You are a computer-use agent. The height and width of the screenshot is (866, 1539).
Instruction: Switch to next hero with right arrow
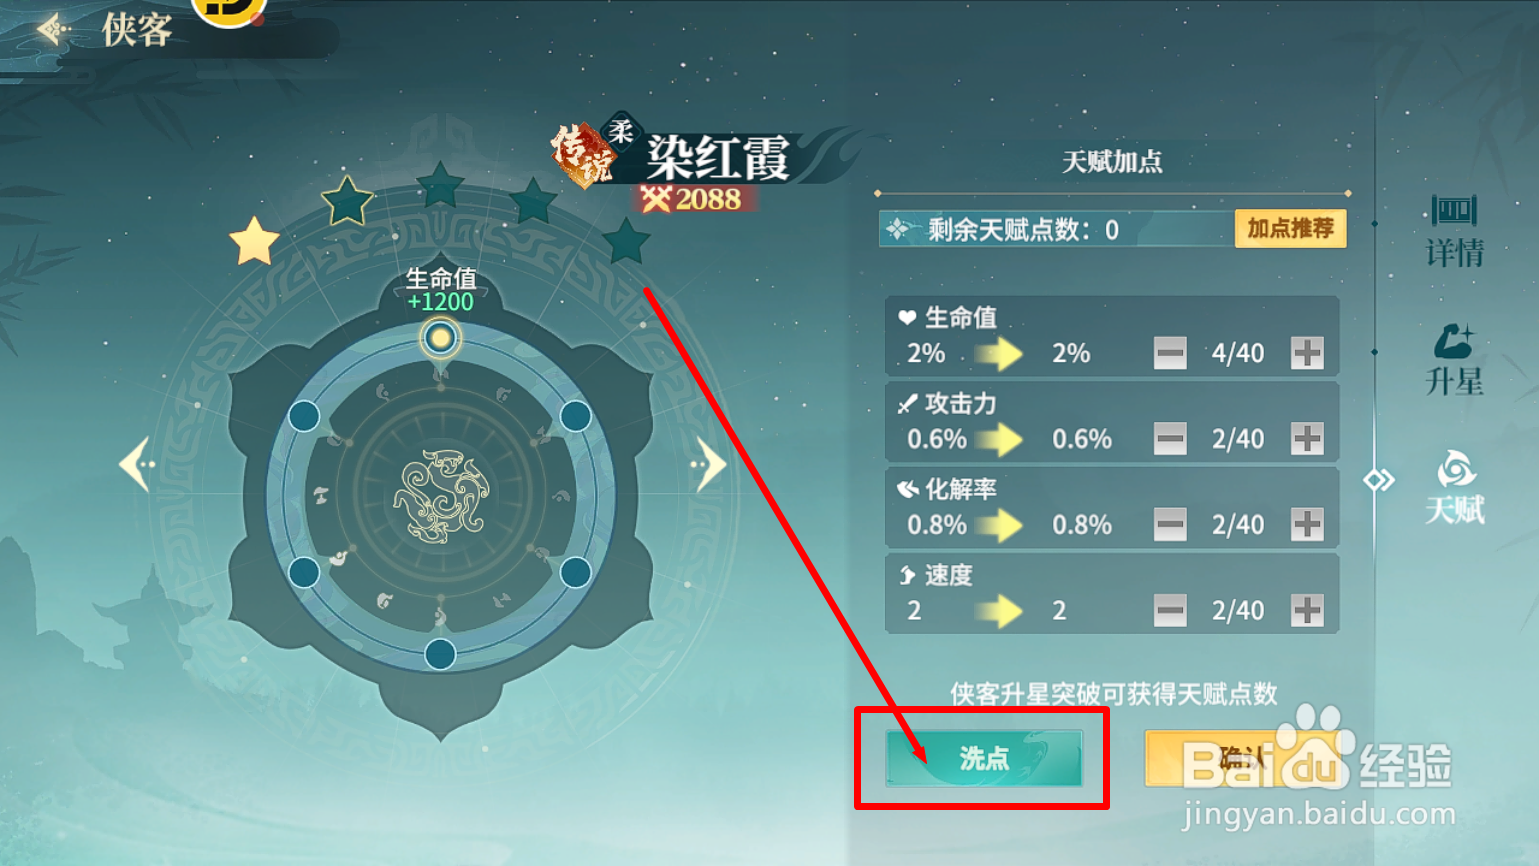[708, 464]
